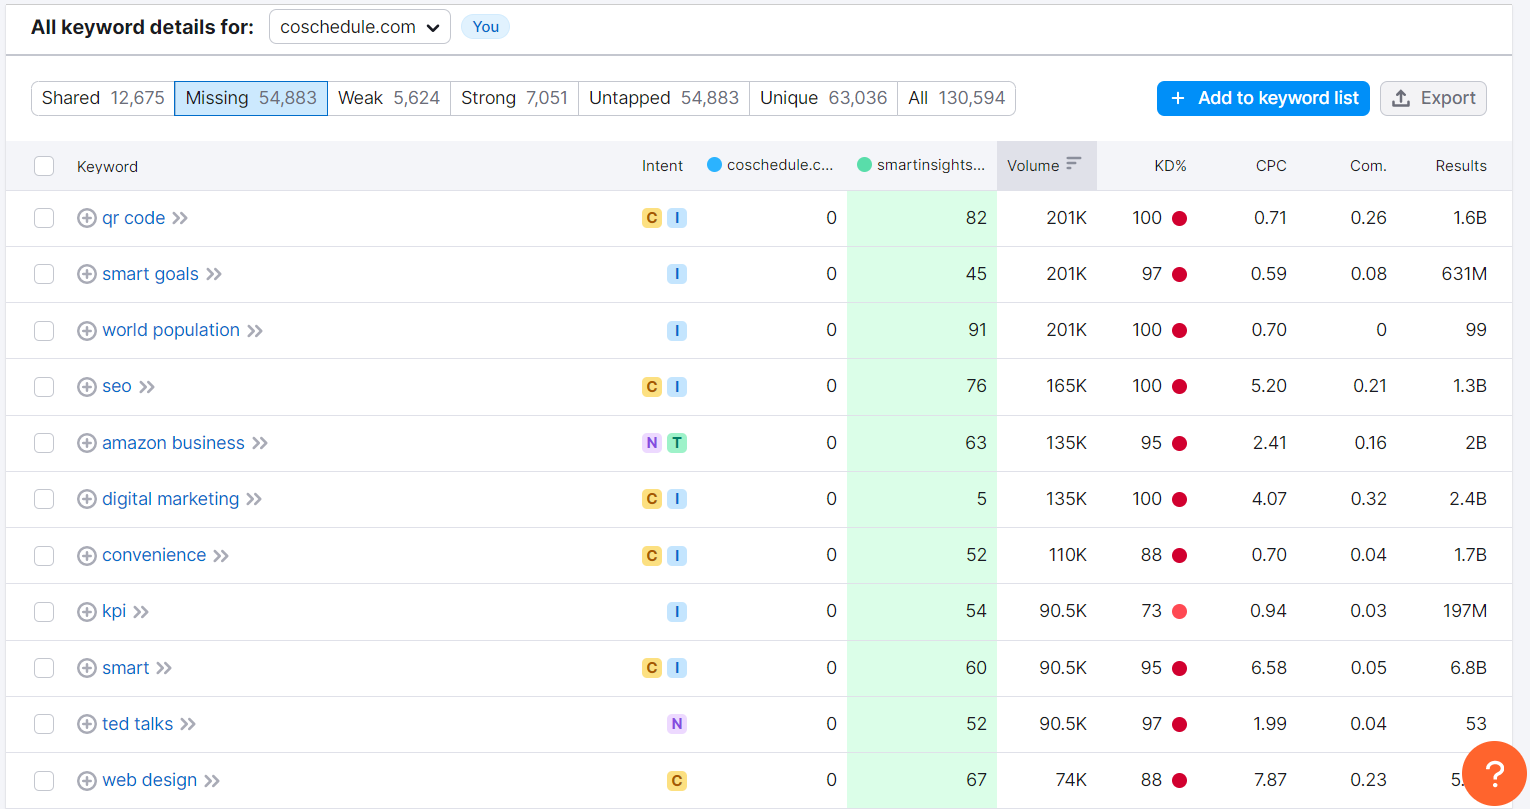The height and width of the screenshot is (809, 1530).
Task: Open the coschedule.com domain dropdown
Action: (360, 27)
